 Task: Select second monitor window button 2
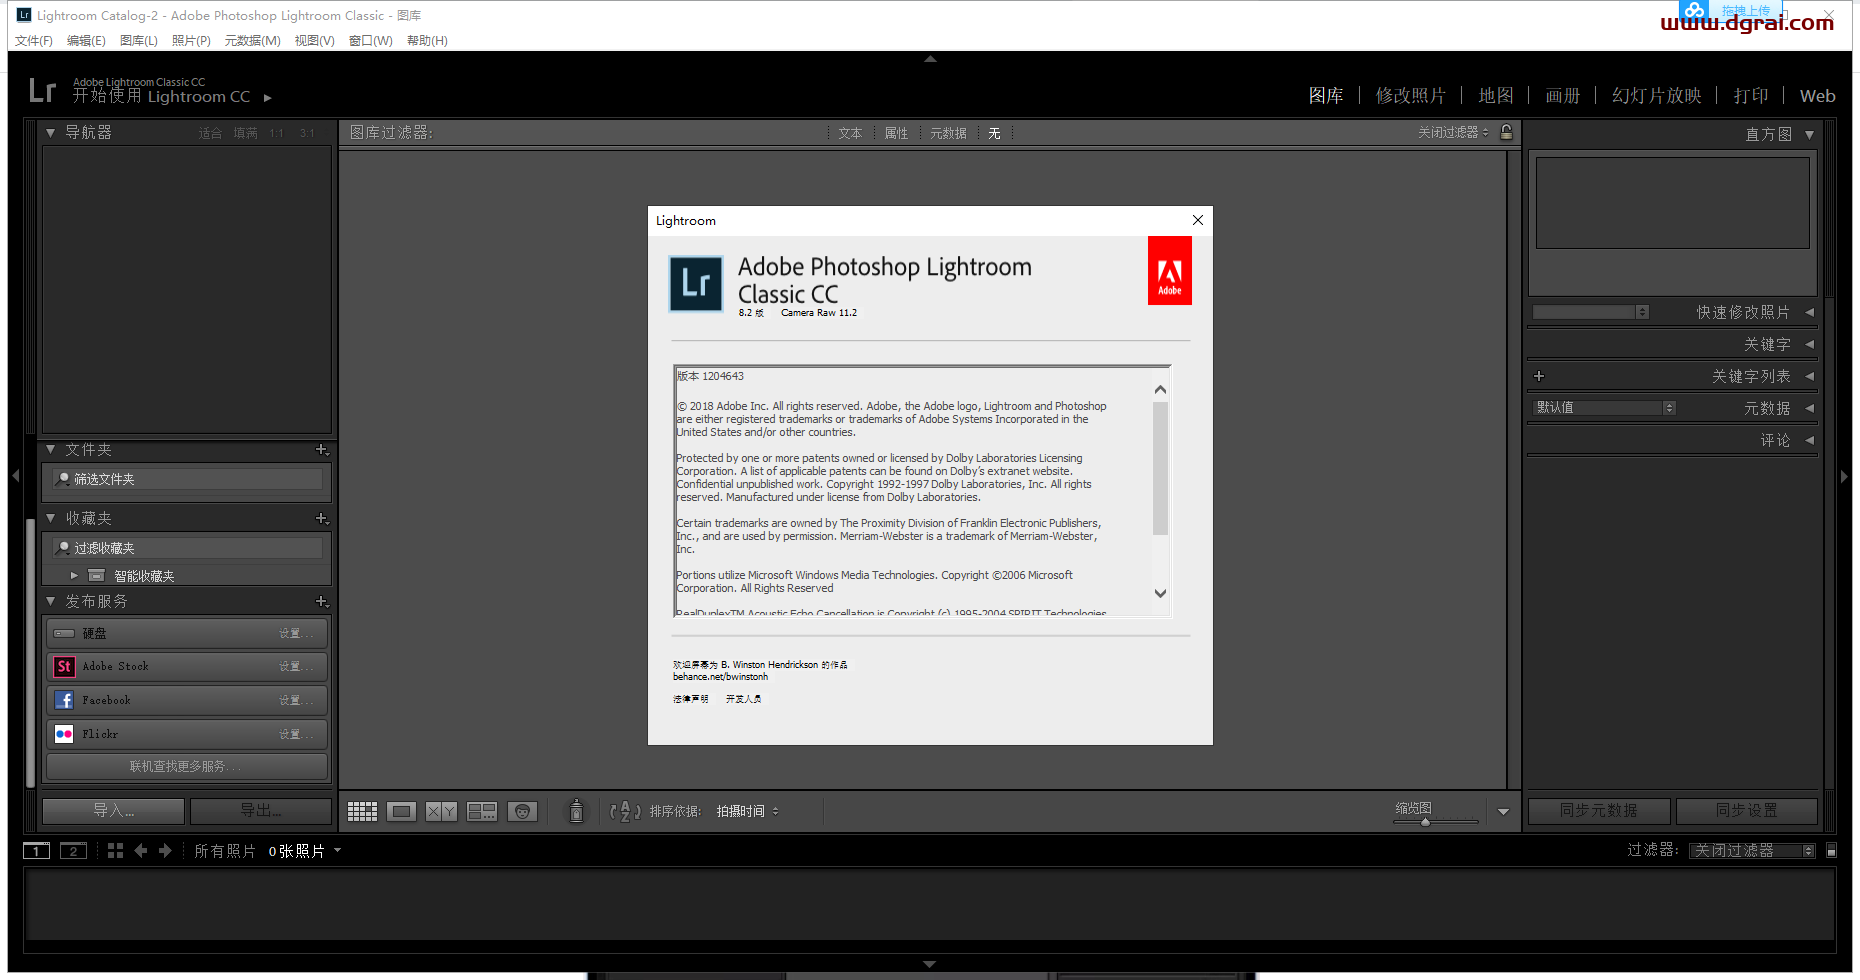click(x=73, y=851)
